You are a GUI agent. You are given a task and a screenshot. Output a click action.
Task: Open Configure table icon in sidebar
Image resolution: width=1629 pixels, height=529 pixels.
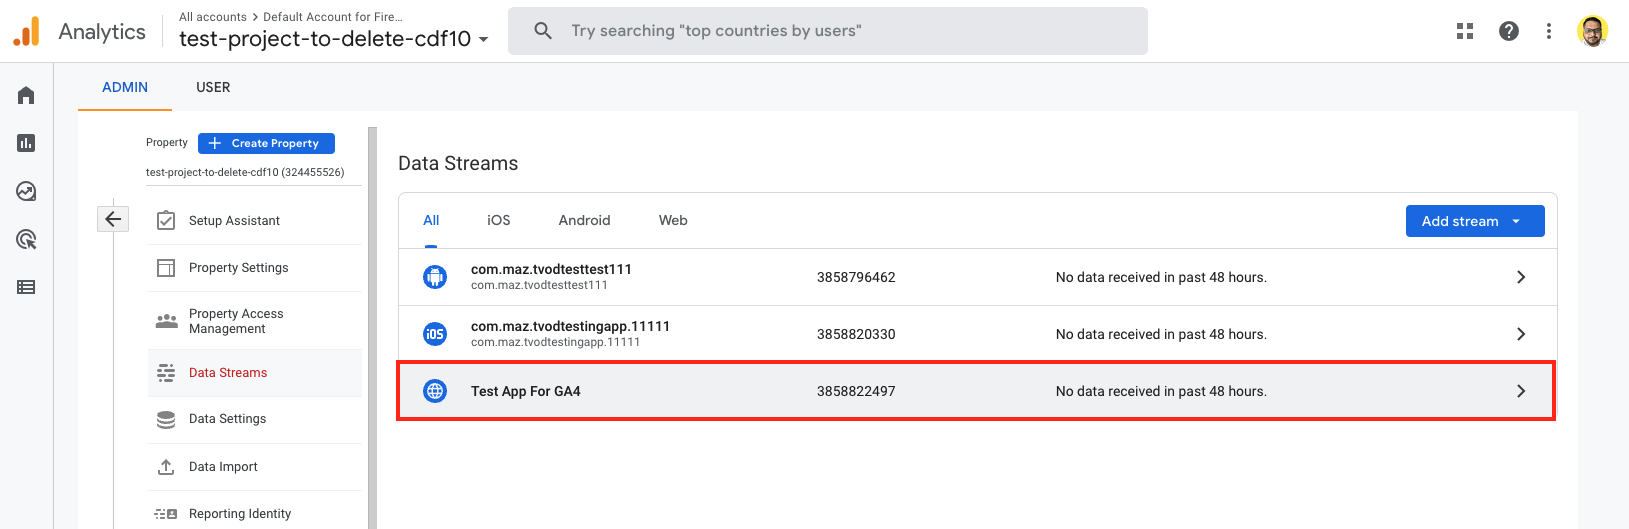(x=26, y=287)
